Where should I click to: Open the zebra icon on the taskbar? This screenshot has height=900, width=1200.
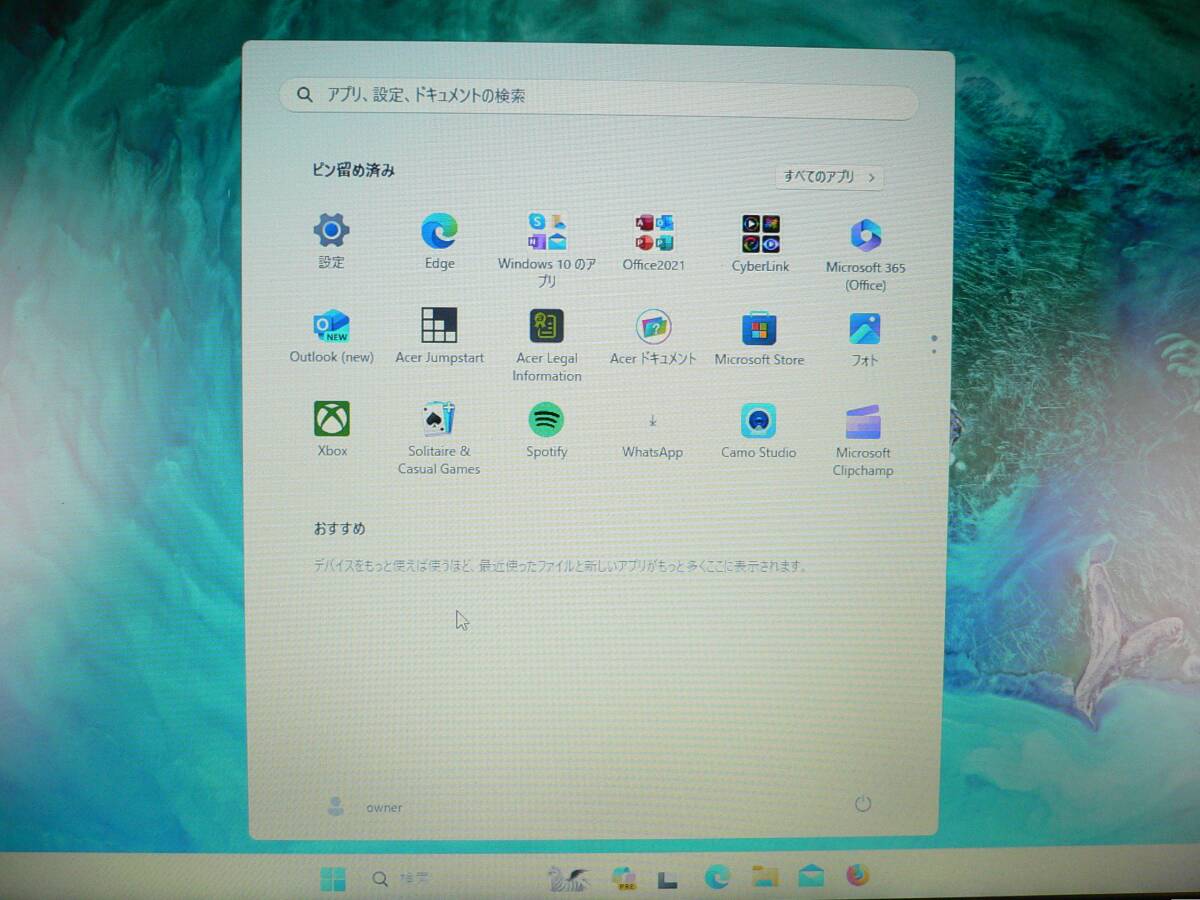pos(569,879)
